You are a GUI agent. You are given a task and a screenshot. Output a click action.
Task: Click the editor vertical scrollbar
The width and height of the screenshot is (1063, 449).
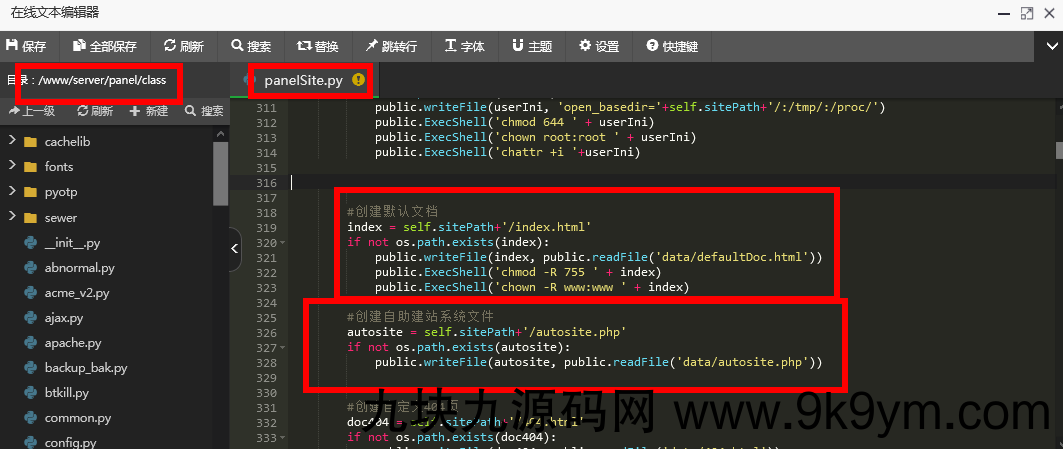click(1058, 150)
